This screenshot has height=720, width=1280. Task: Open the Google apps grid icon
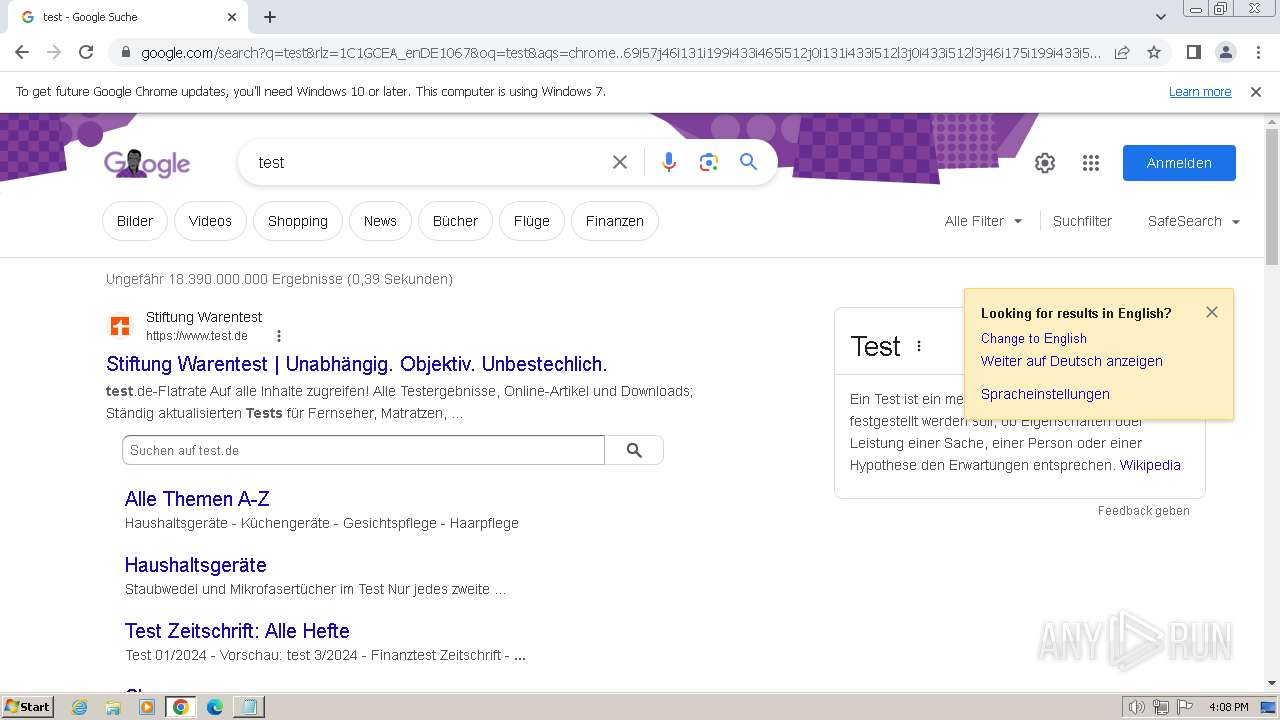click(x=1091, y=163)
